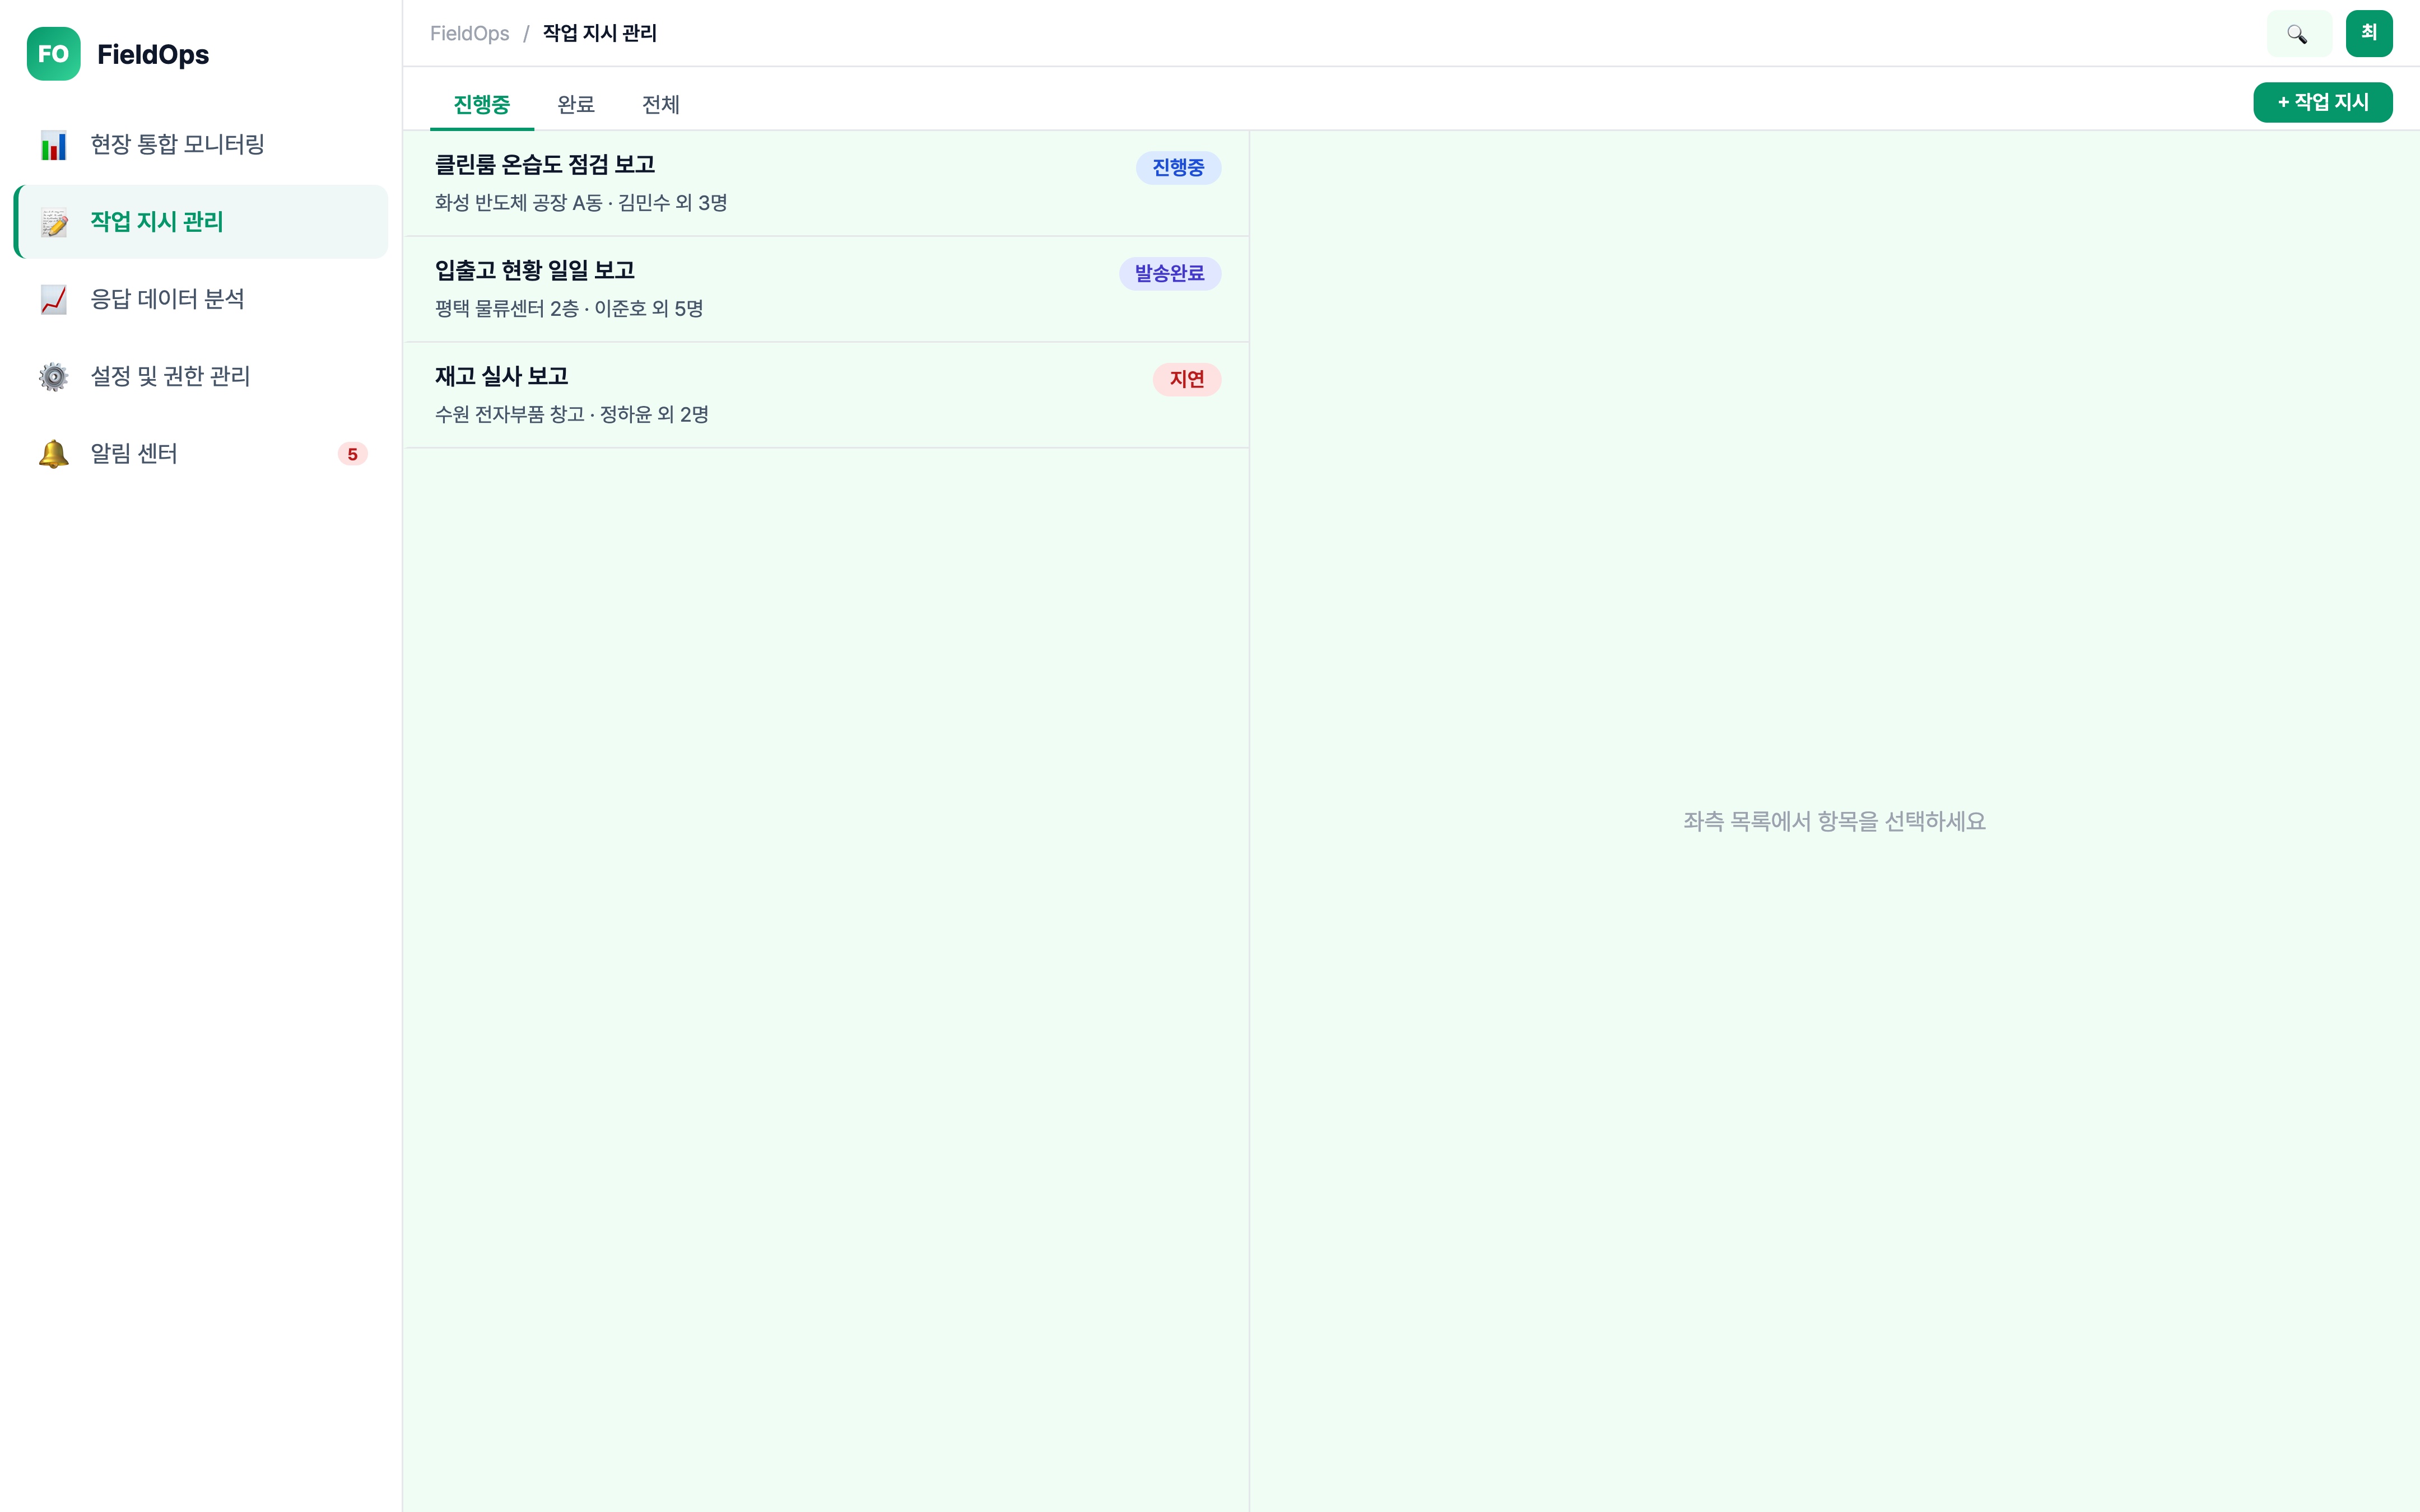
Task: Select the 현장 통합 모니터링 chart icon
Action: [x=54, y=144]
